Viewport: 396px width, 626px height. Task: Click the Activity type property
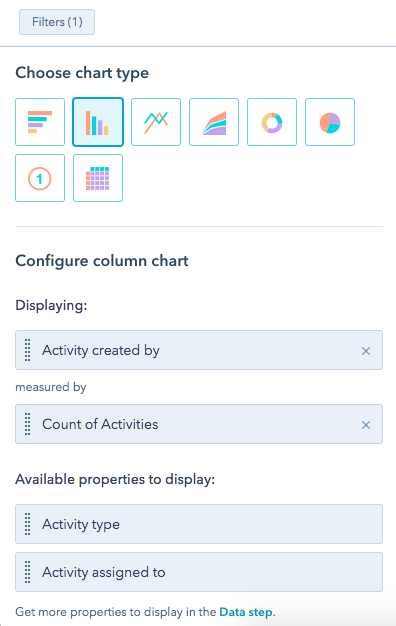click(x=199, y=524)
